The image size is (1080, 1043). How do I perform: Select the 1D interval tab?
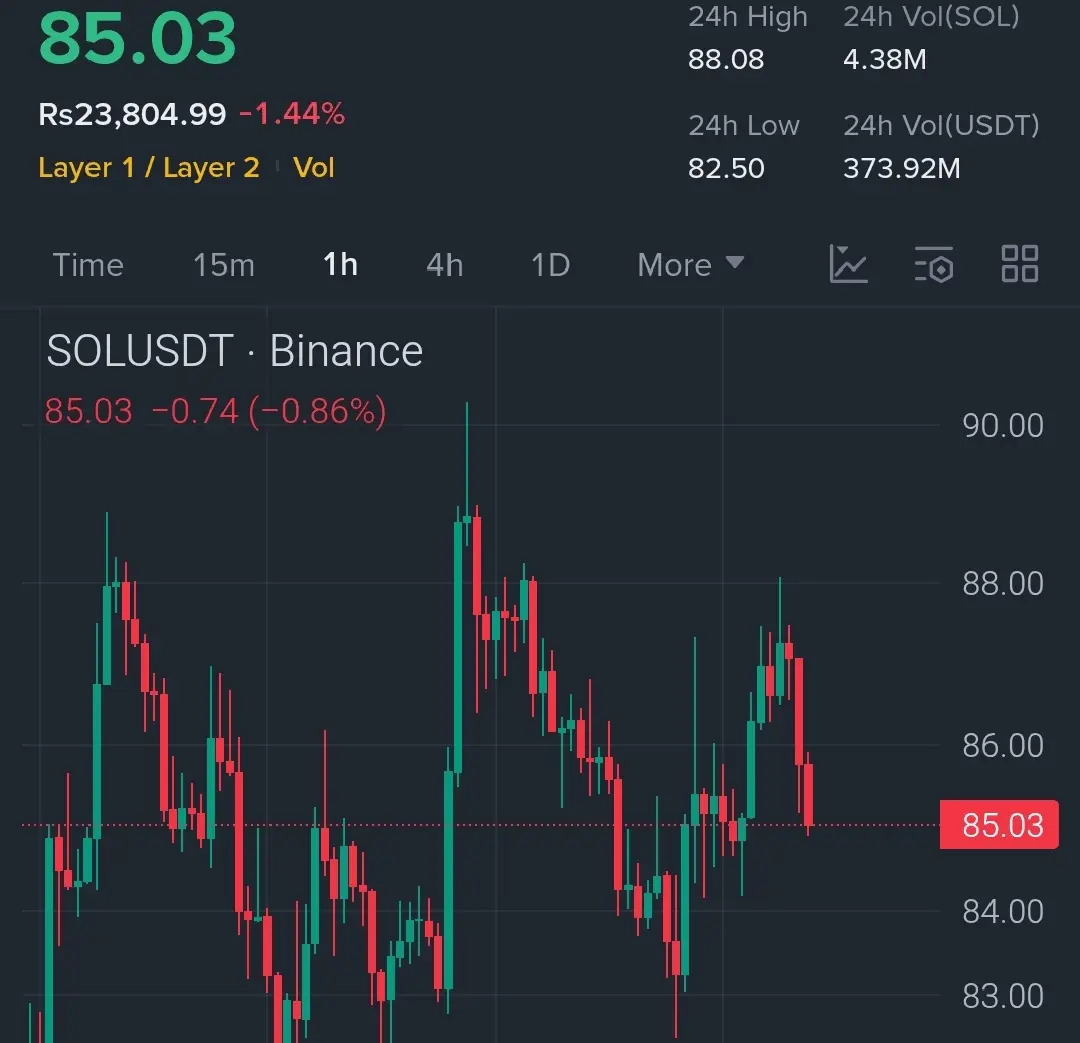[550, 265]
